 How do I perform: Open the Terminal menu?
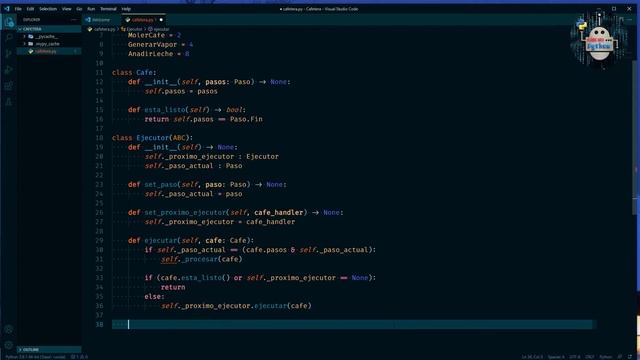pos(108,9)
